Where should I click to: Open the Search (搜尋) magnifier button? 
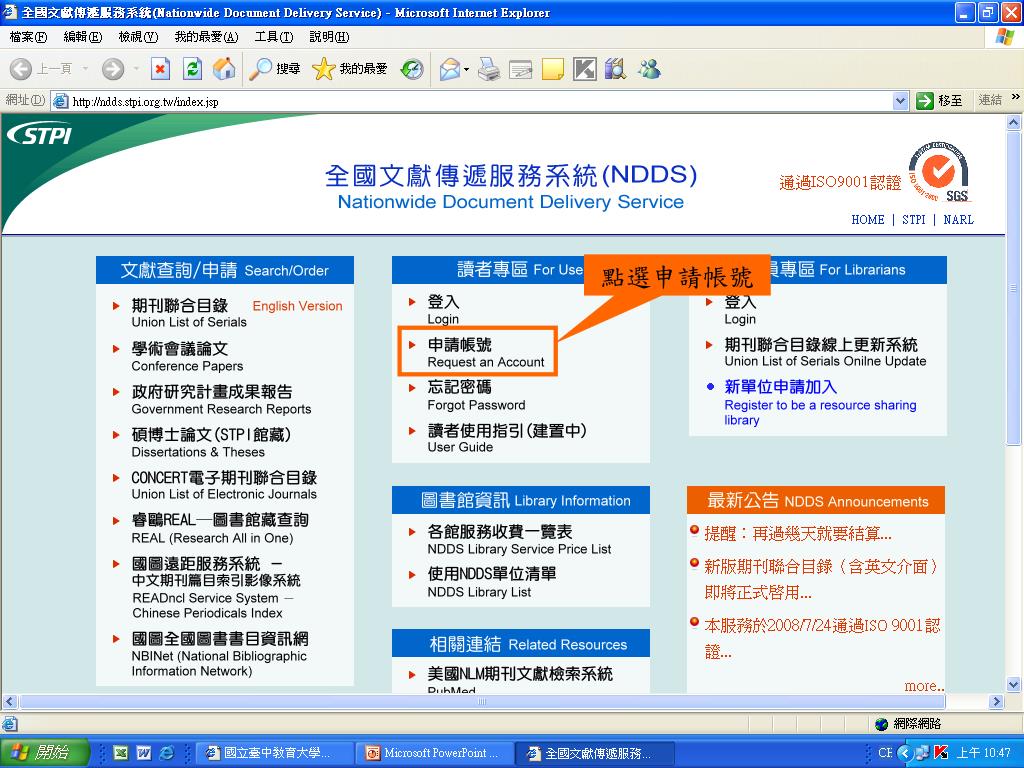point(274,69)
